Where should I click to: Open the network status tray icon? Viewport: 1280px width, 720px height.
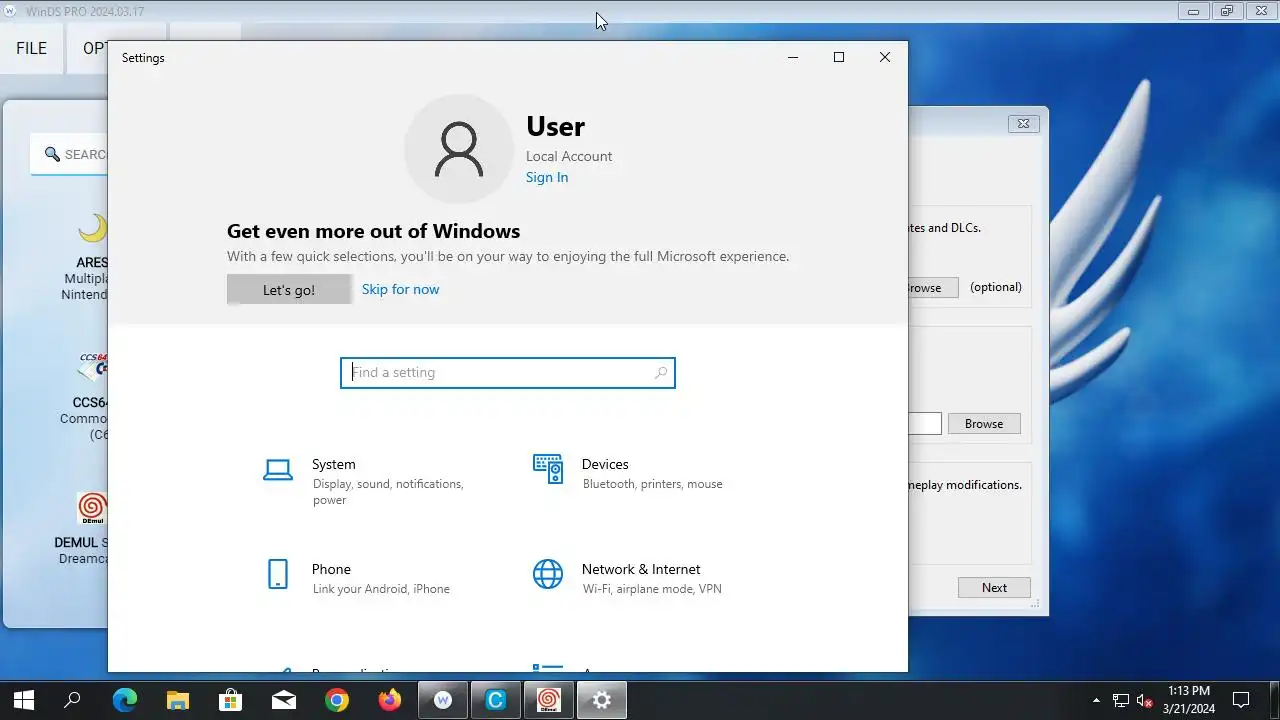pyautogui.click(x=1121, y=700)
